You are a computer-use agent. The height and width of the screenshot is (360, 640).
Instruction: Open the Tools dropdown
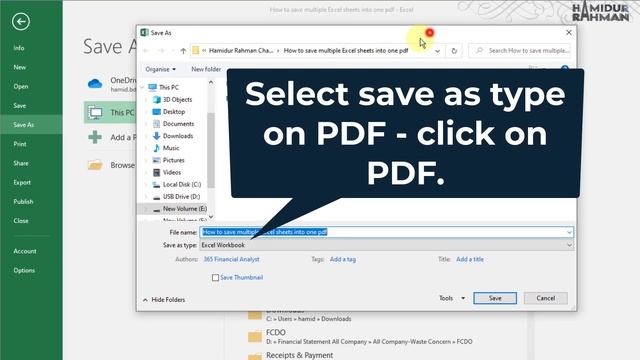coord(452,298)
